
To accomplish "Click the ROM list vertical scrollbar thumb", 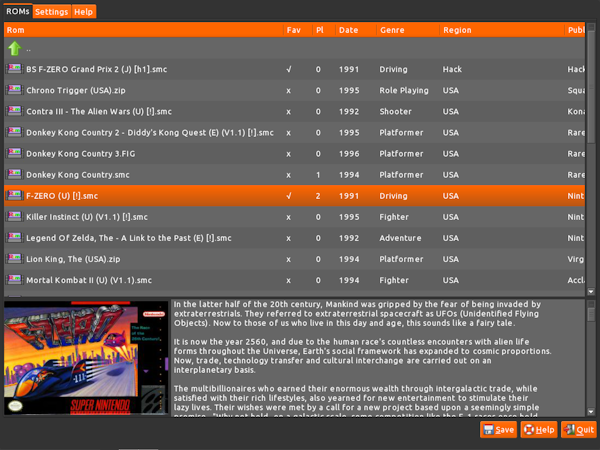I will point(591,86).
